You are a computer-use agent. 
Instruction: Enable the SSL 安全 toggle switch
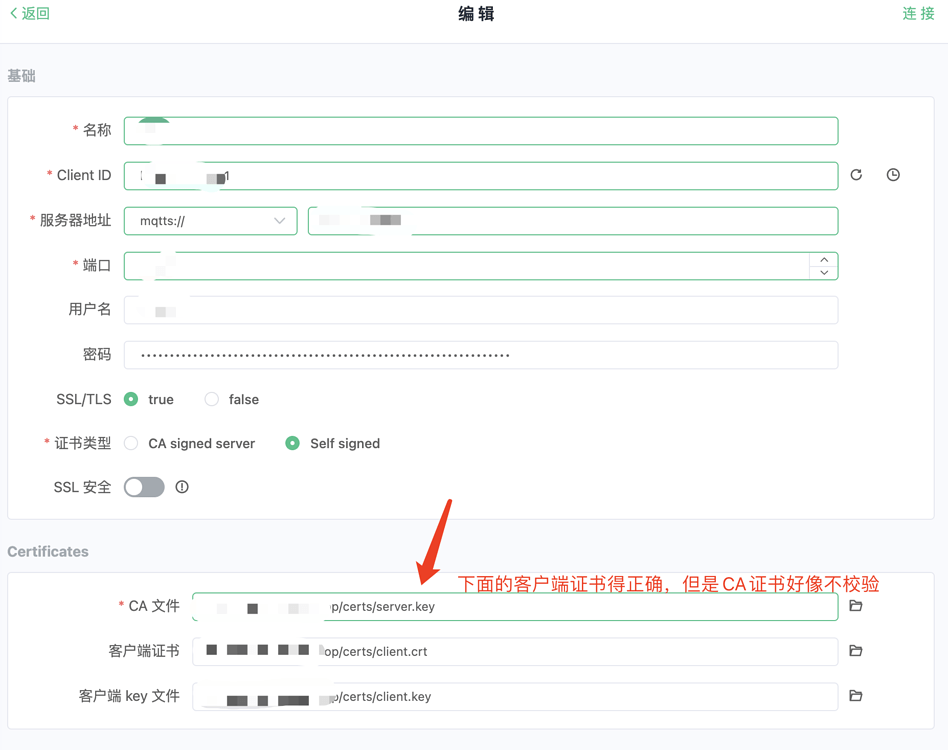[143, 487]
